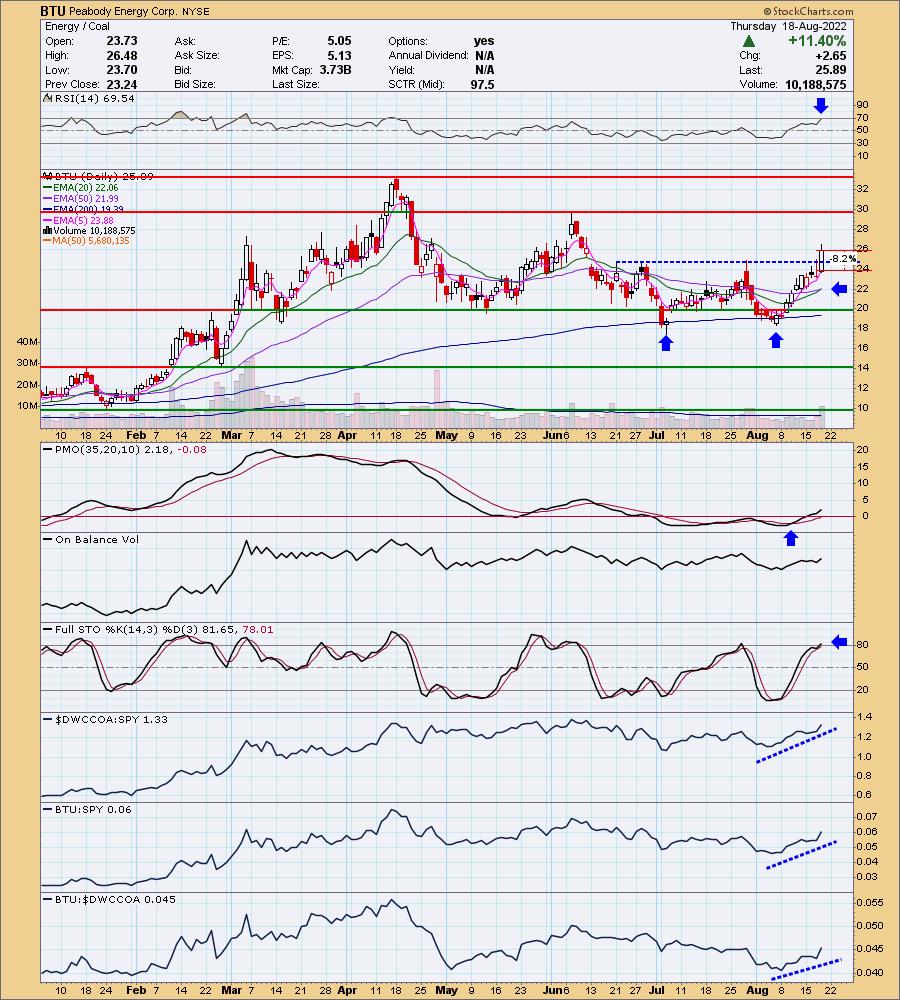Screen dimensions: 900x1000
Task: Select the SCTR (Mid) value 97.5
Action: (x=482, y=84)
